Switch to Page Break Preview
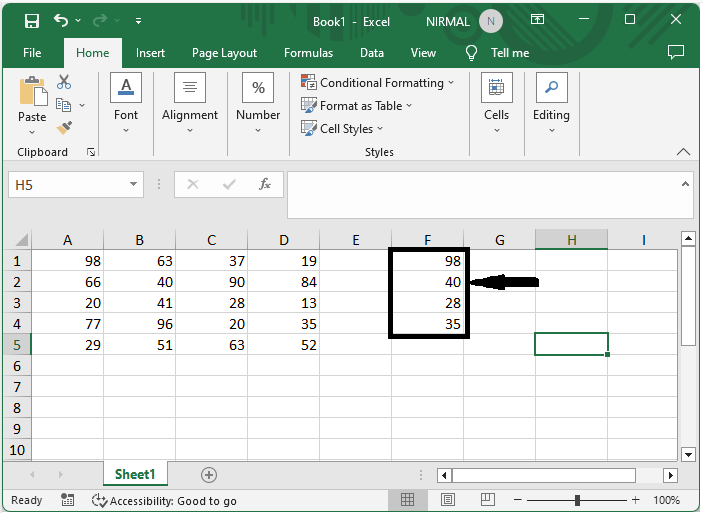 click(487, 500)
